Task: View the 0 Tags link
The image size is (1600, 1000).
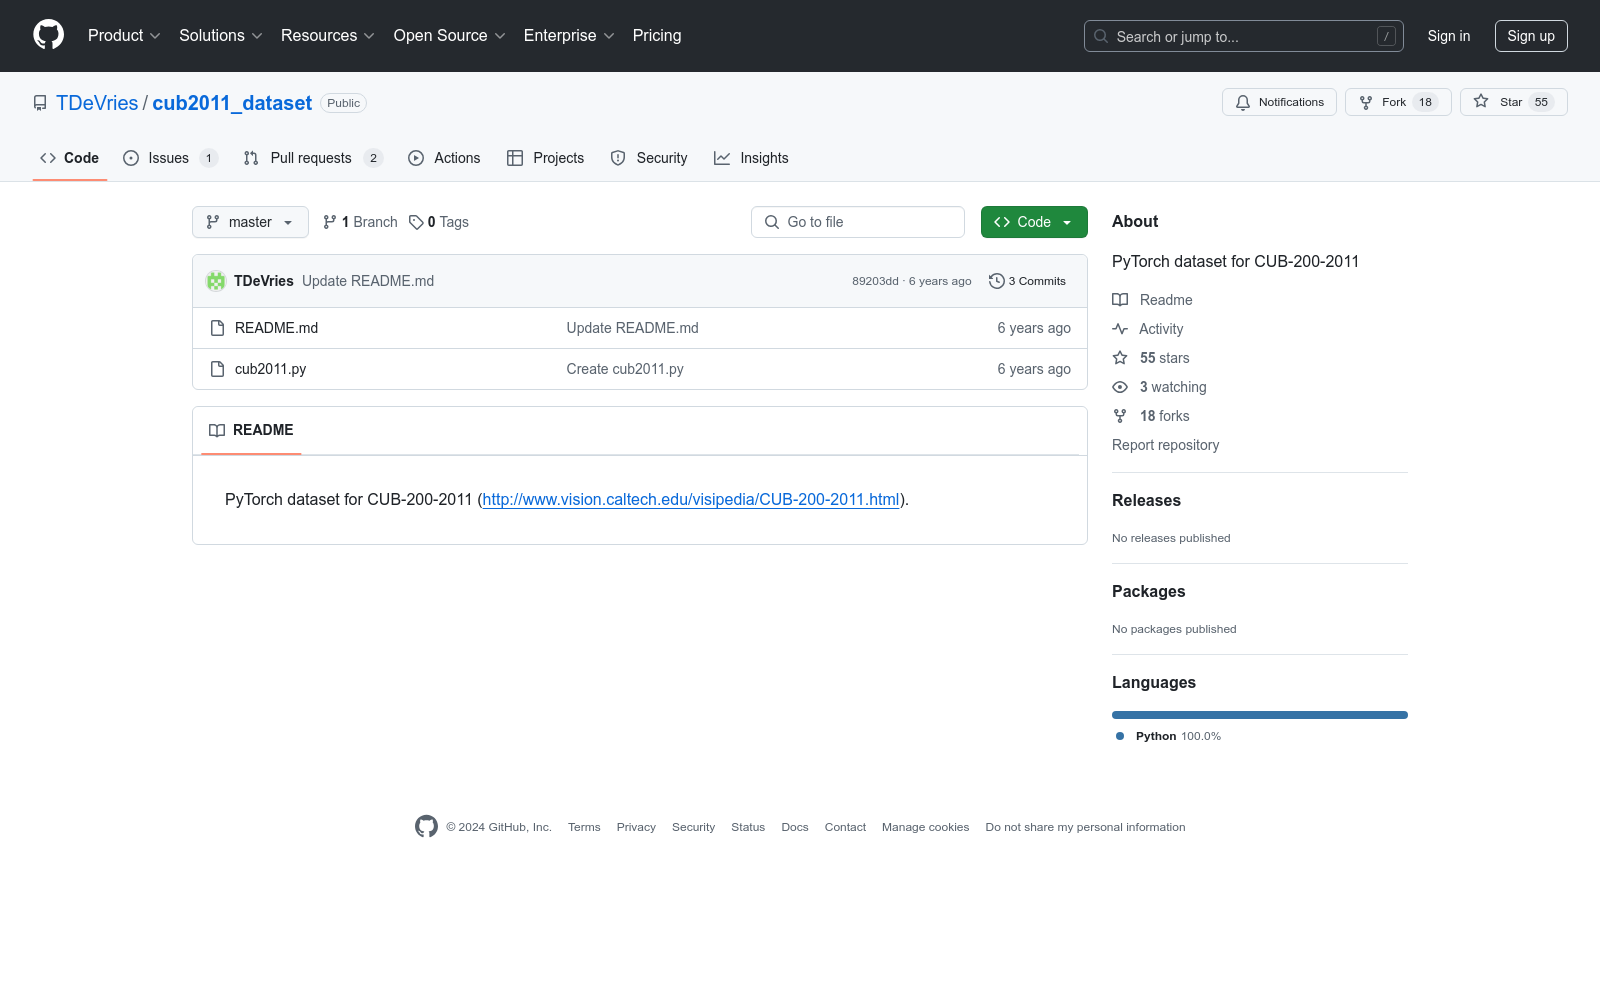Action: coord(439,222)
